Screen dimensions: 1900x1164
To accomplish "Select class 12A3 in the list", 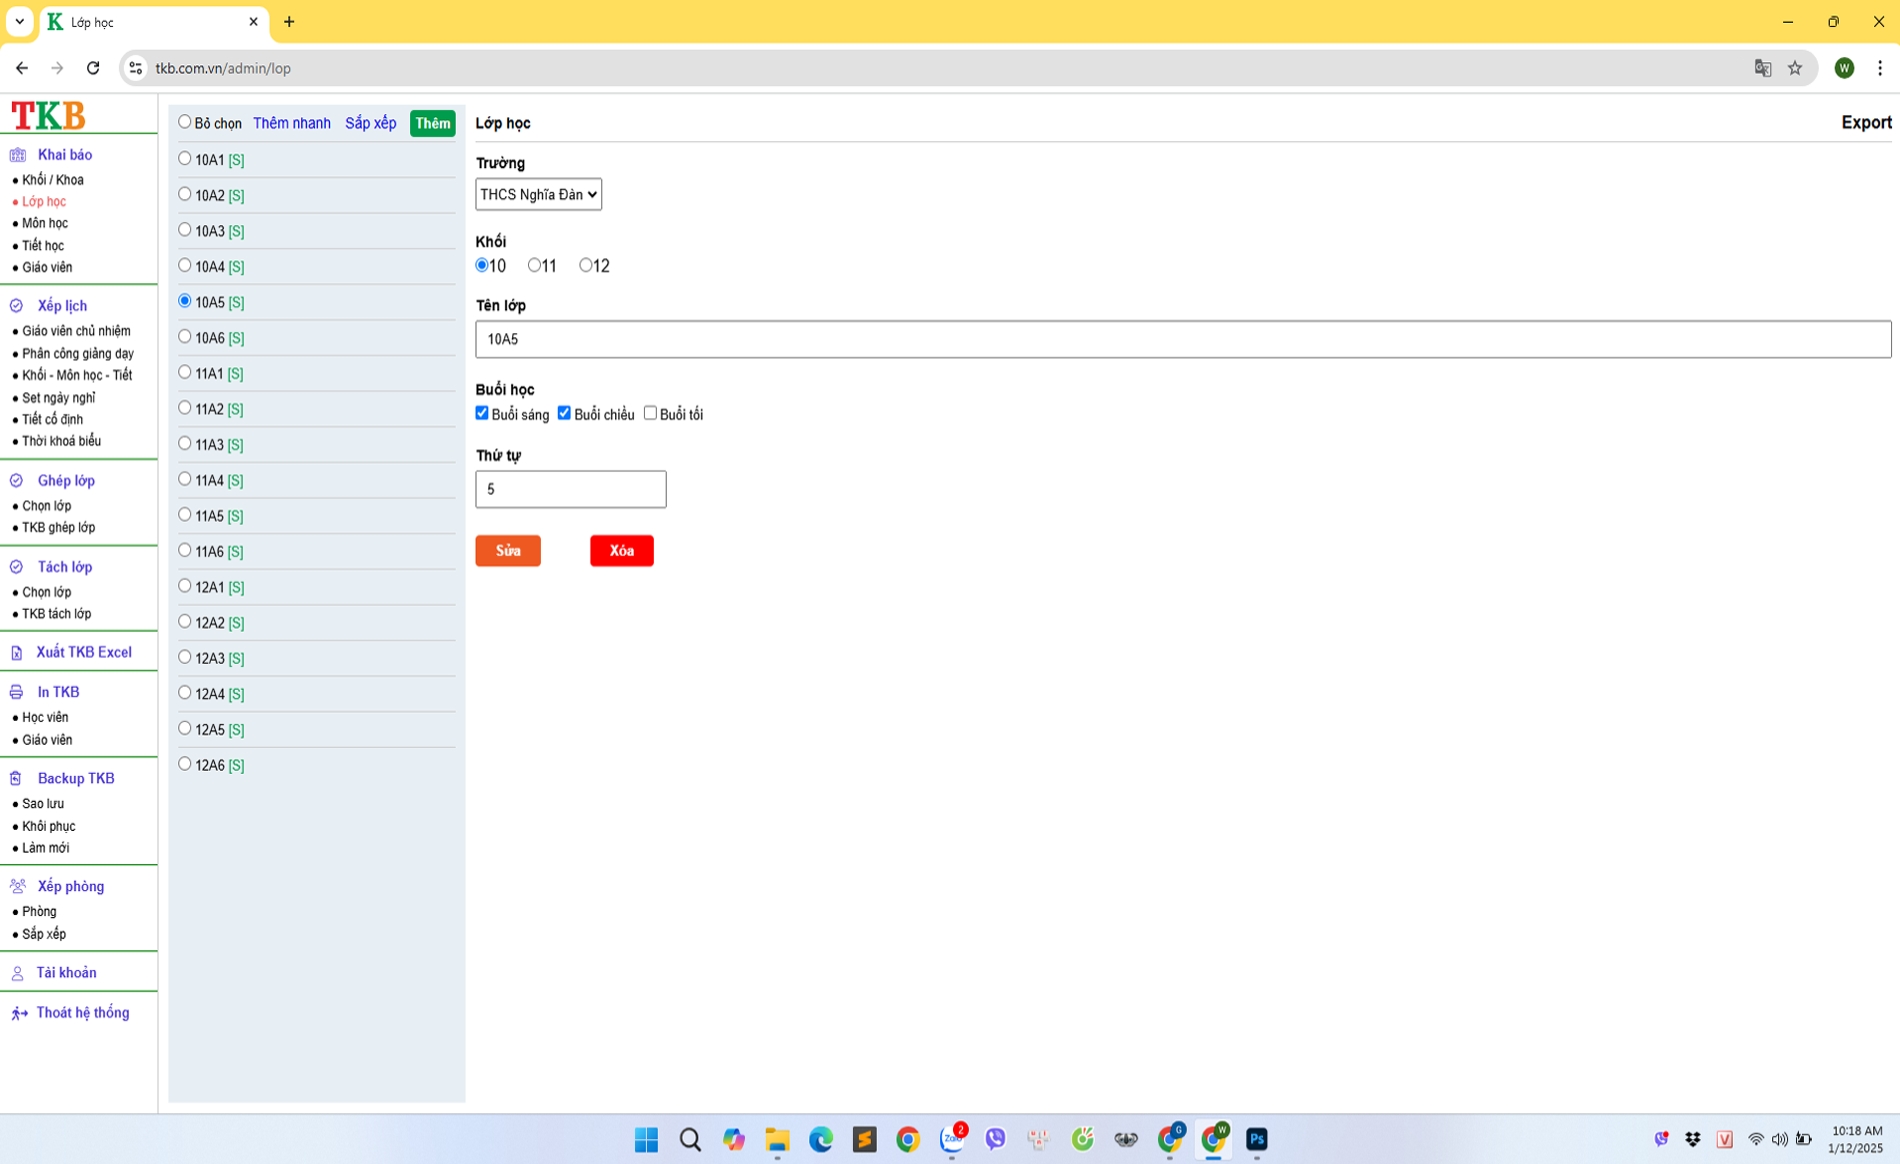I will click(x=185, y=657).
